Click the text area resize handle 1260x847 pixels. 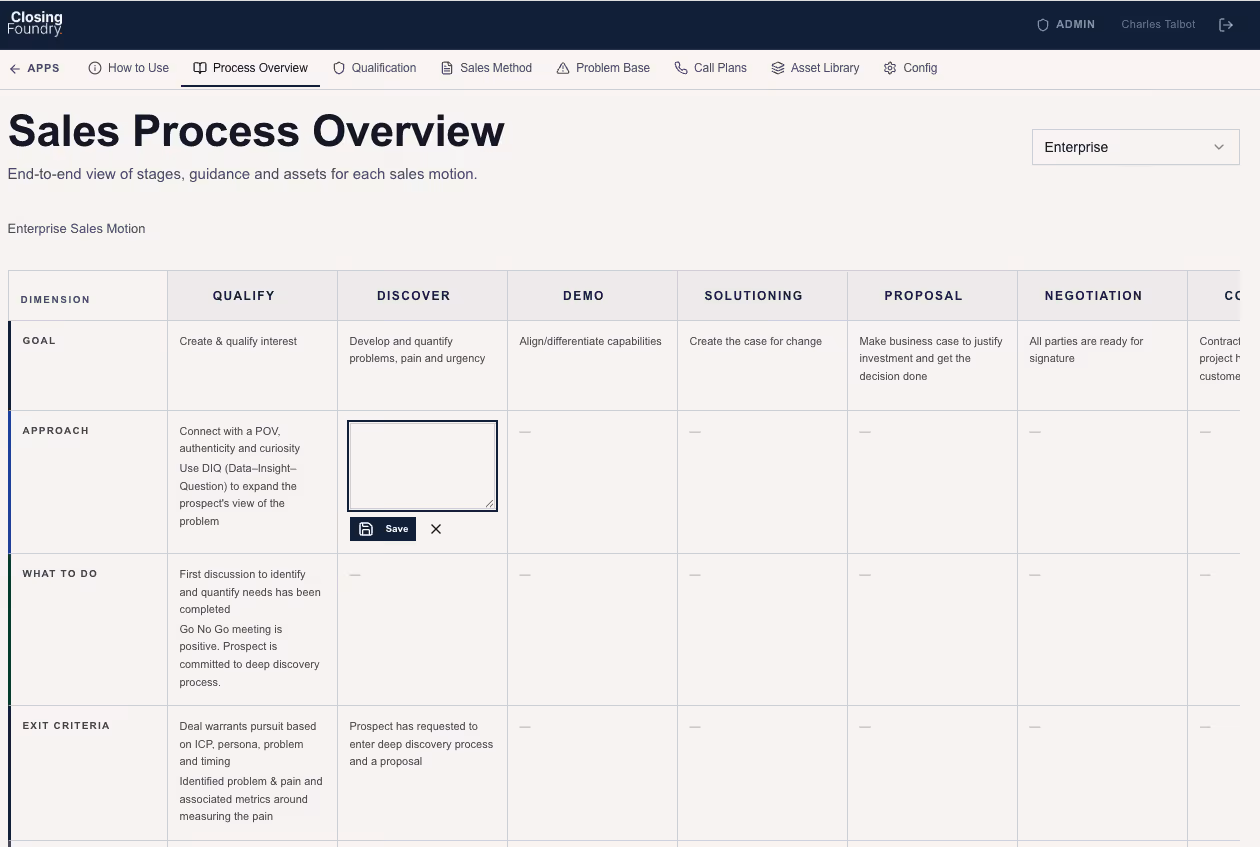tap(490, 504)
